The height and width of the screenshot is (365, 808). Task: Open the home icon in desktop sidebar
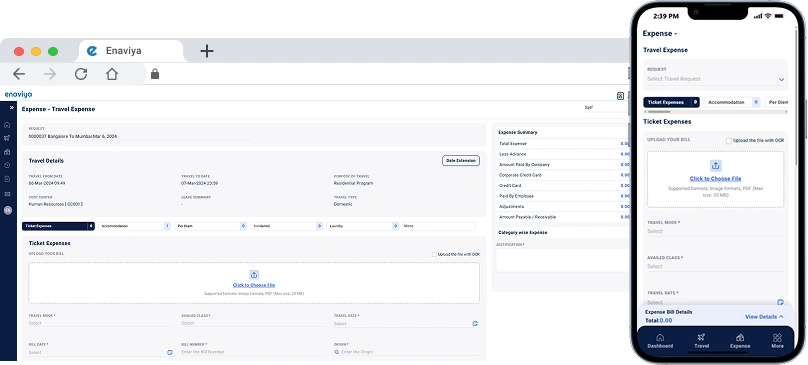[7, 125]
